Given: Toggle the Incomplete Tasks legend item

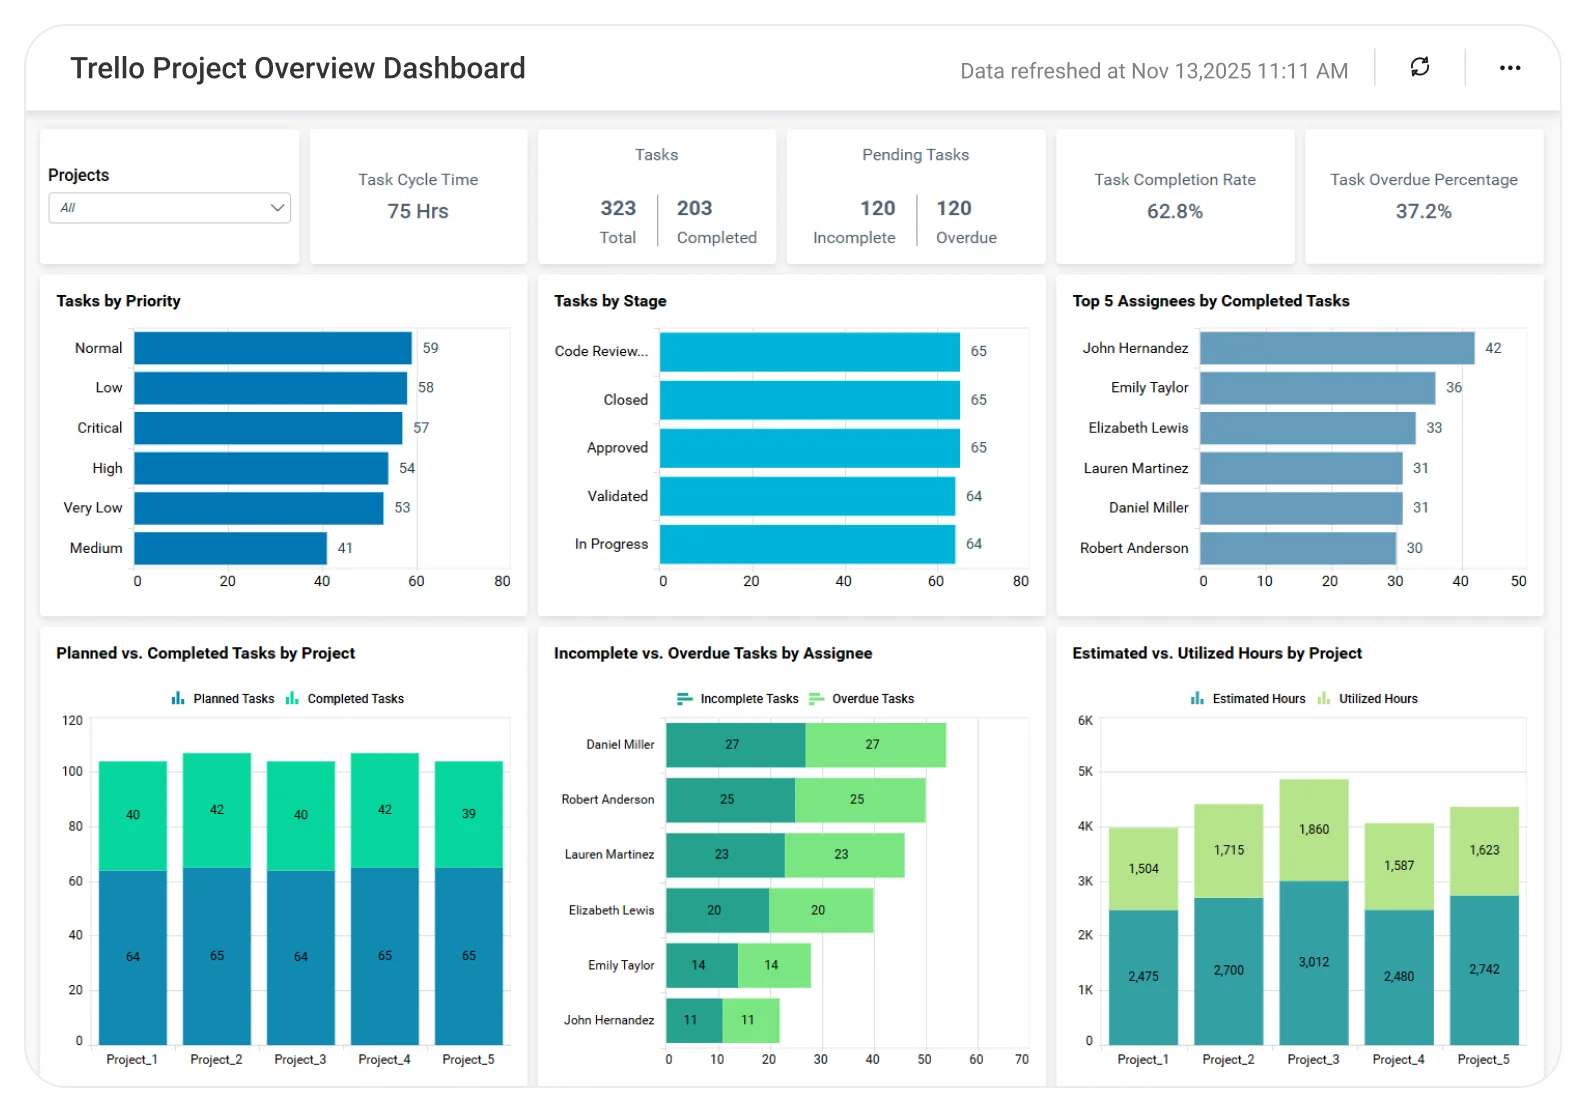Looking at the screenshot, I should coord(738,699).
